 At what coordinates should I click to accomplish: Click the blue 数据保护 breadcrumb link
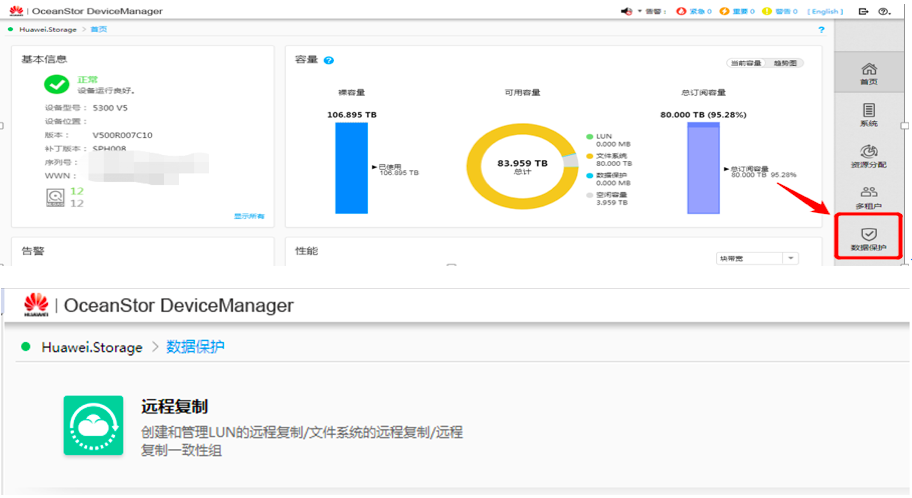click(195, 347)
